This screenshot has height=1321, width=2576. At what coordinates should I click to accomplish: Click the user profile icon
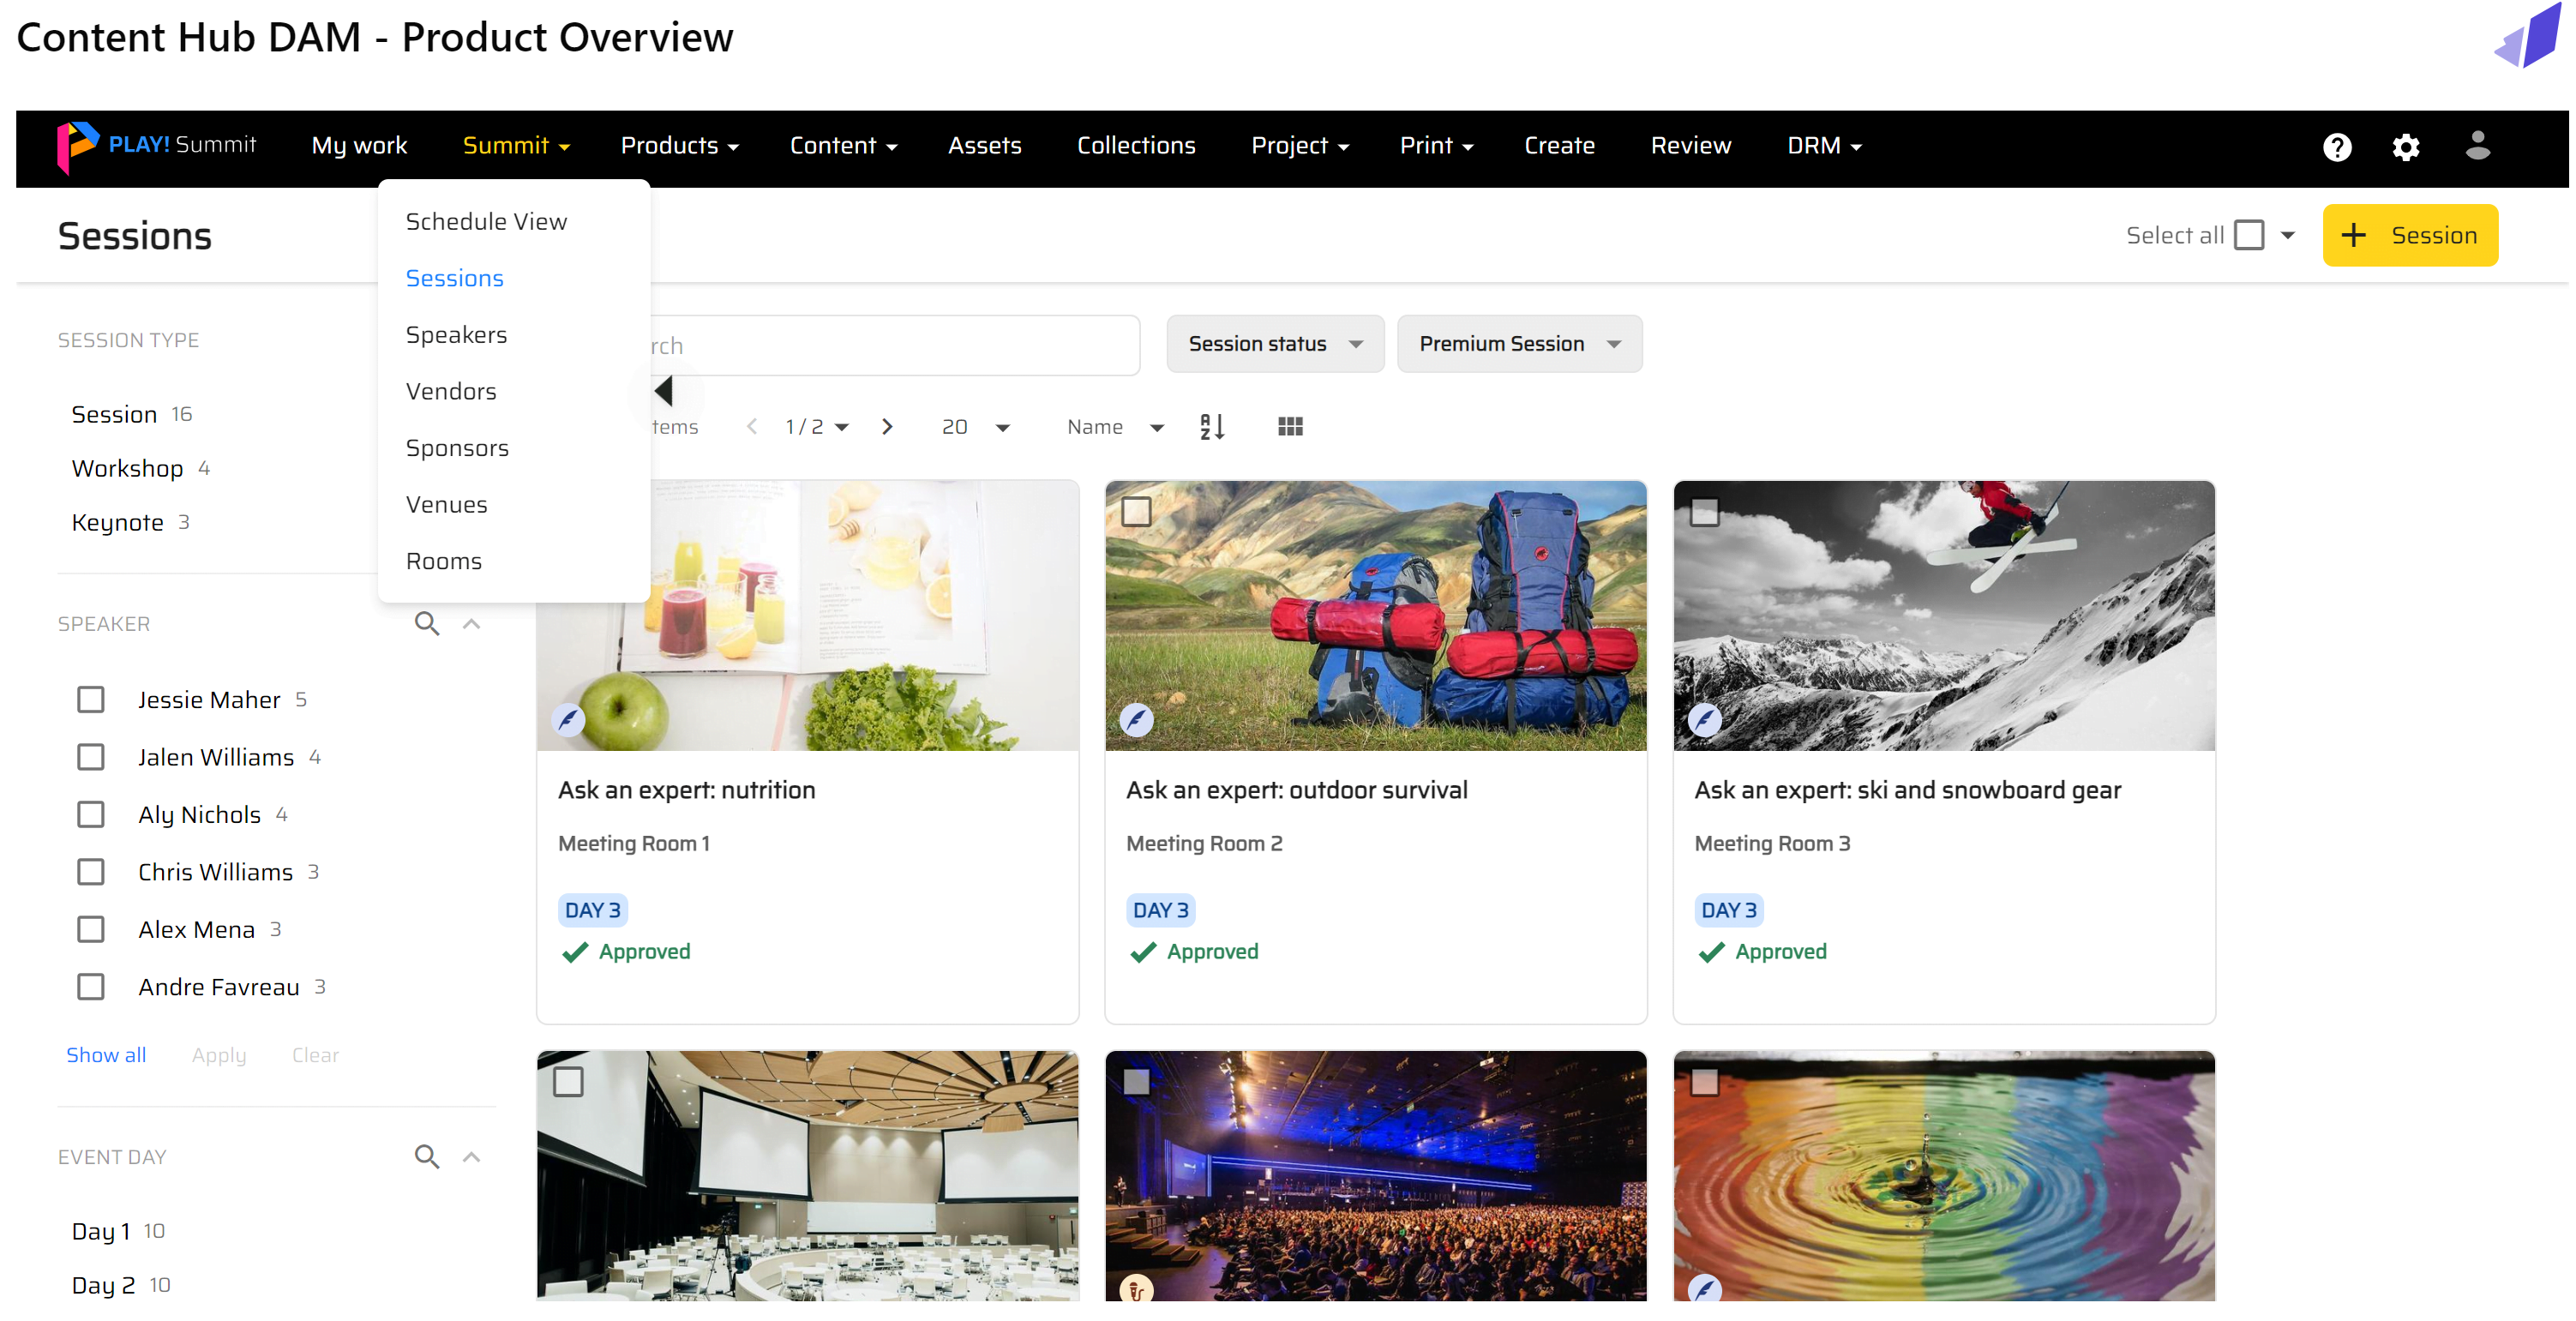coord(2477,146)
